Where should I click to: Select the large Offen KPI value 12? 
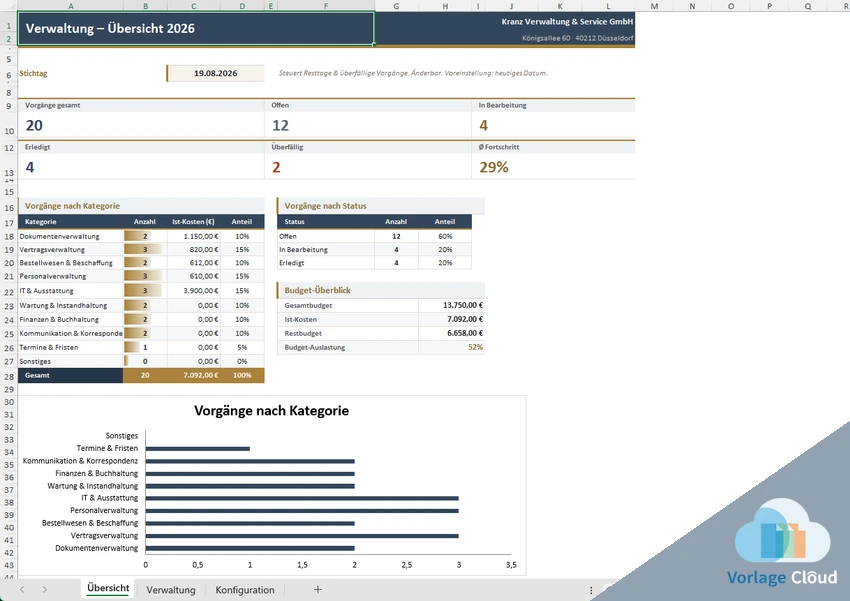[x=280, y=125]
